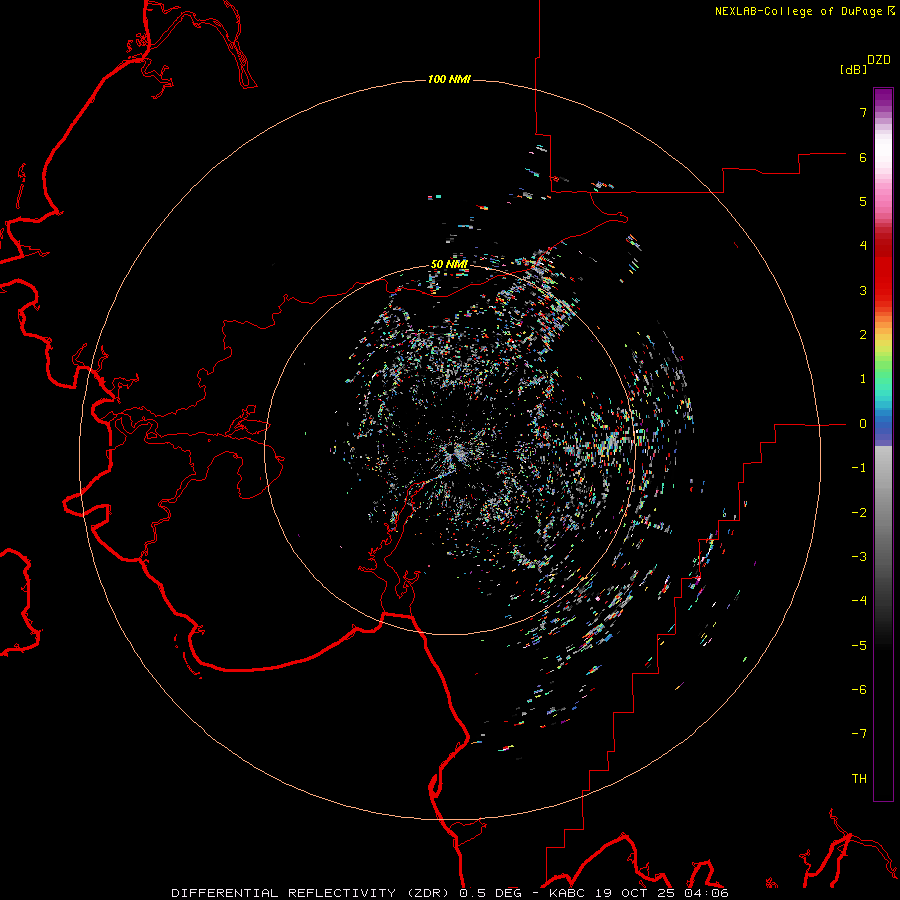900x900 pixels.
Task: Click the "DZD" legend title
Action: [879, 60]
